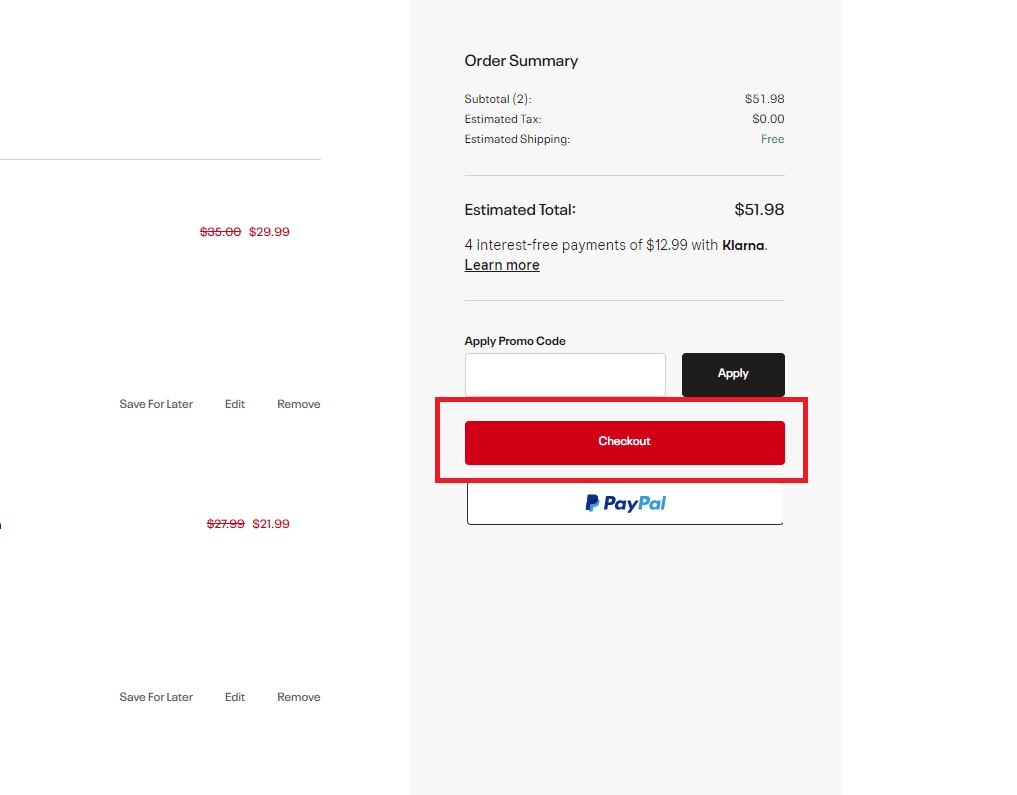Click the bold Klarna brand name
1017x795 pixels.
pos(744,245)
